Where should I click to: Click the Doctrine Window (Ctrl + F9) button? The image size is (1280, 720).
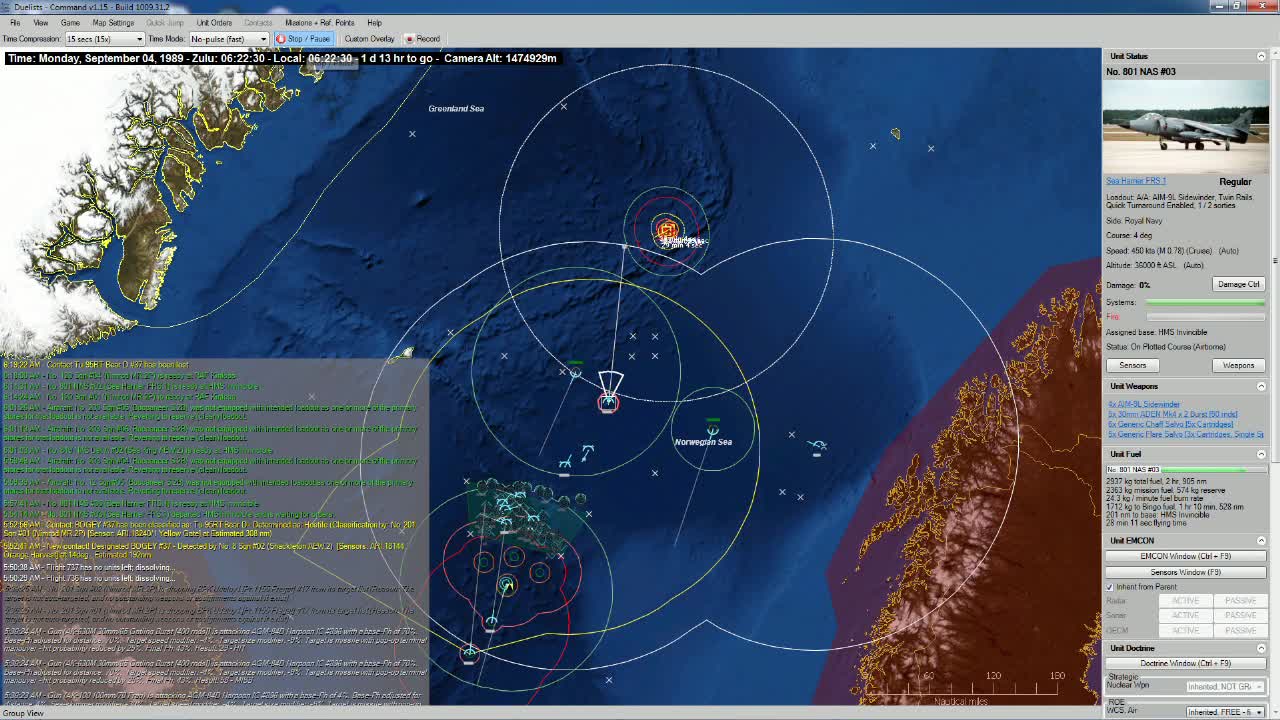coord(1185,663)
